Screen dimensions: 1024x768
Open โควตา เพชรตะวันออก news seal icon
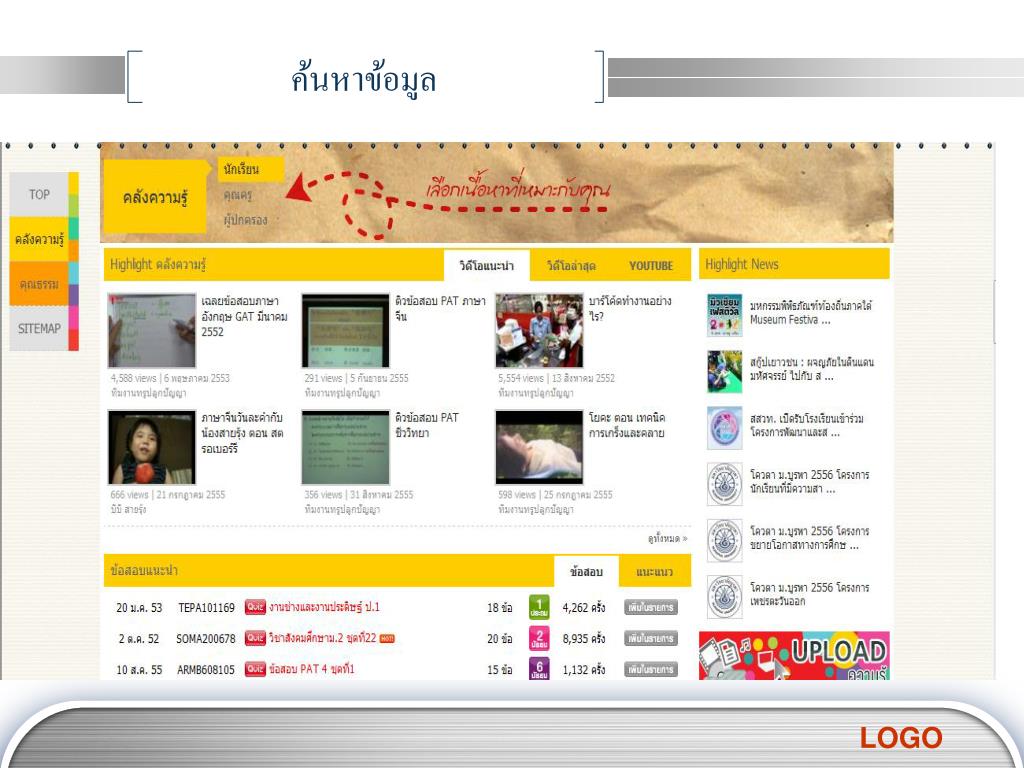click(x=724, y=596)
